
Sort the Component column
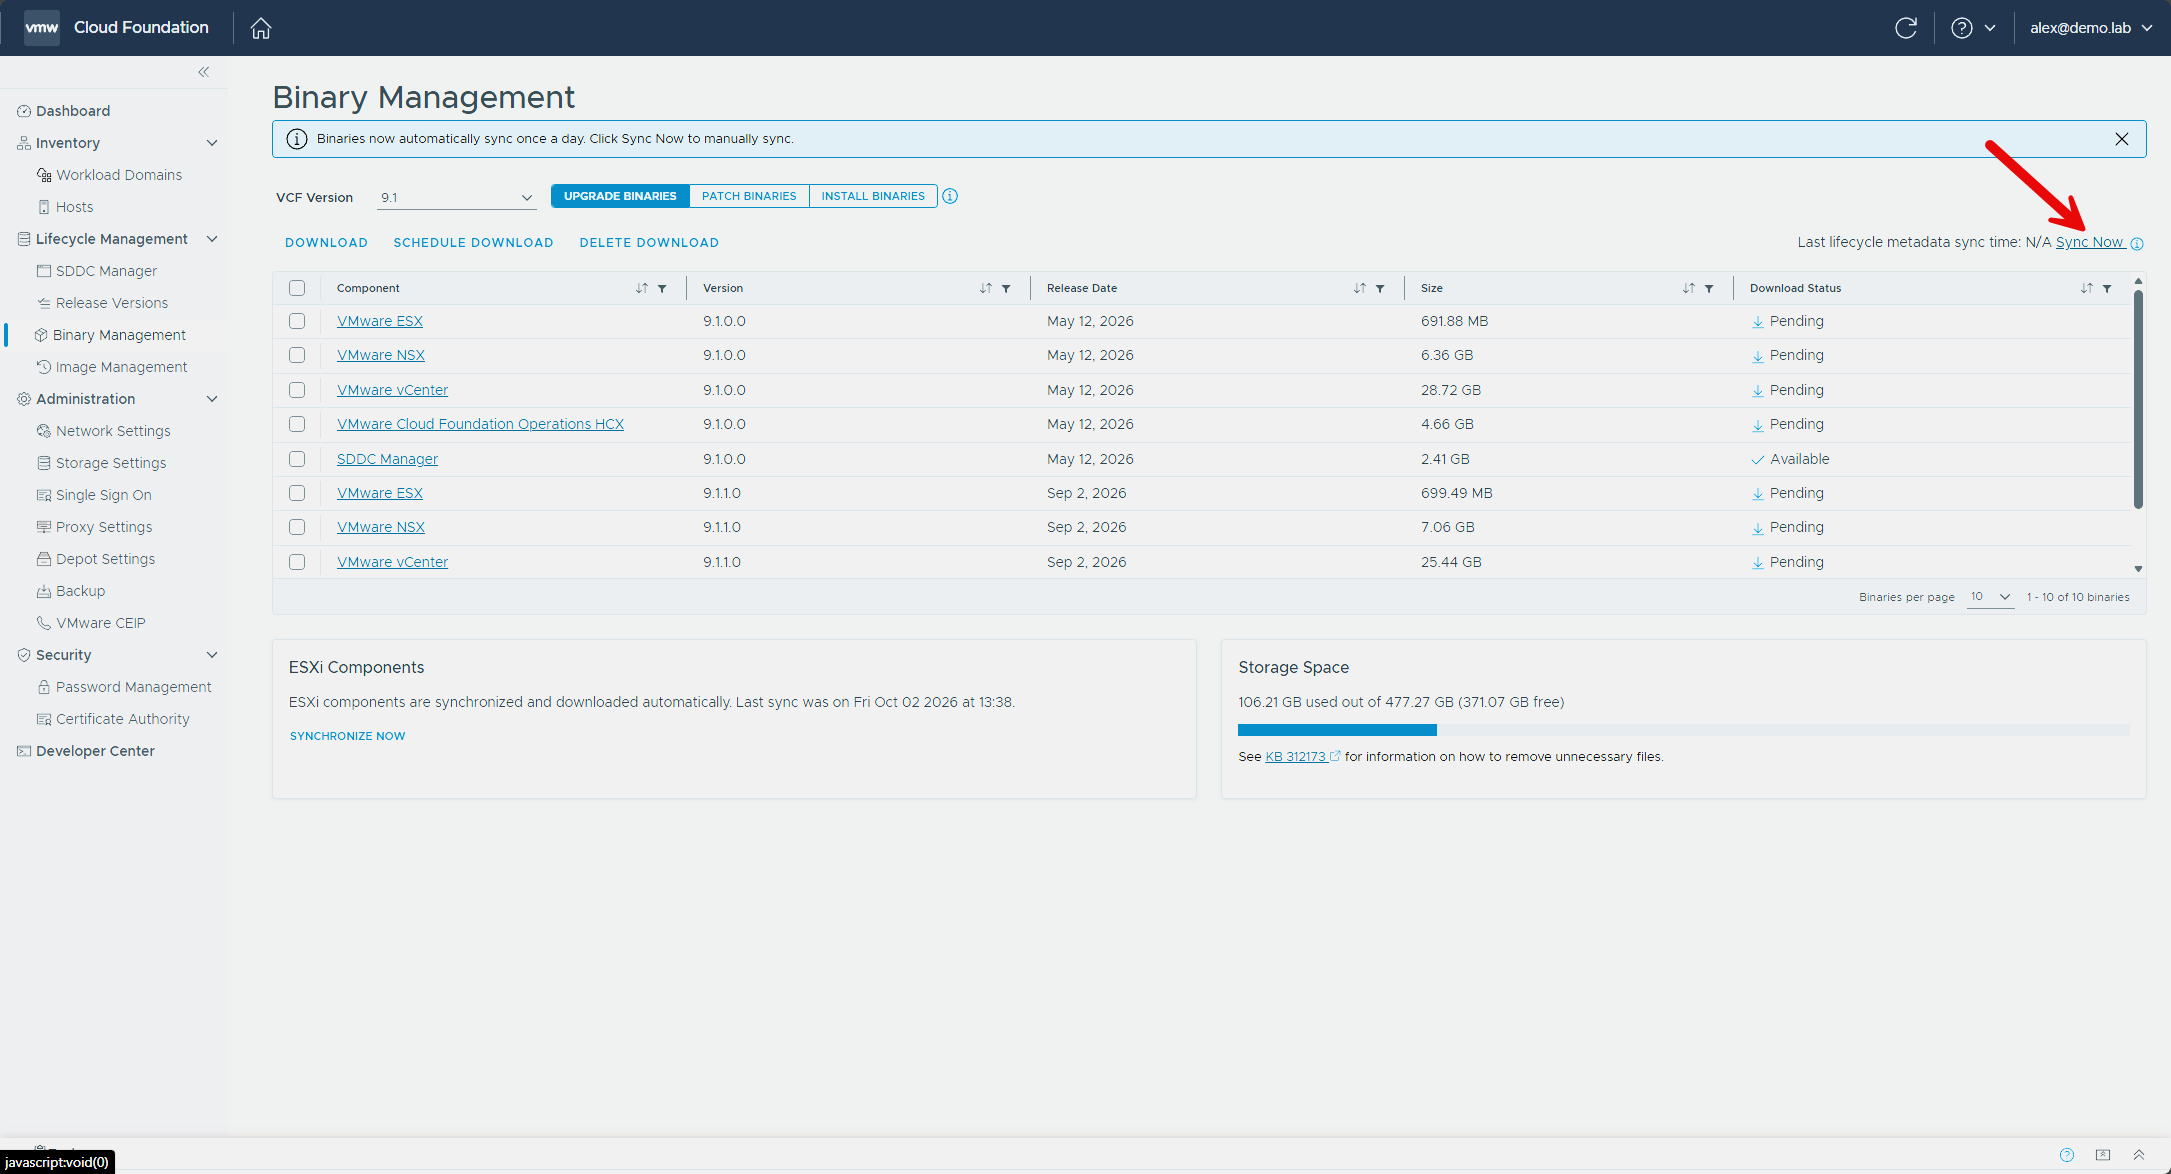pyautogui.click(x=642, y=288)
